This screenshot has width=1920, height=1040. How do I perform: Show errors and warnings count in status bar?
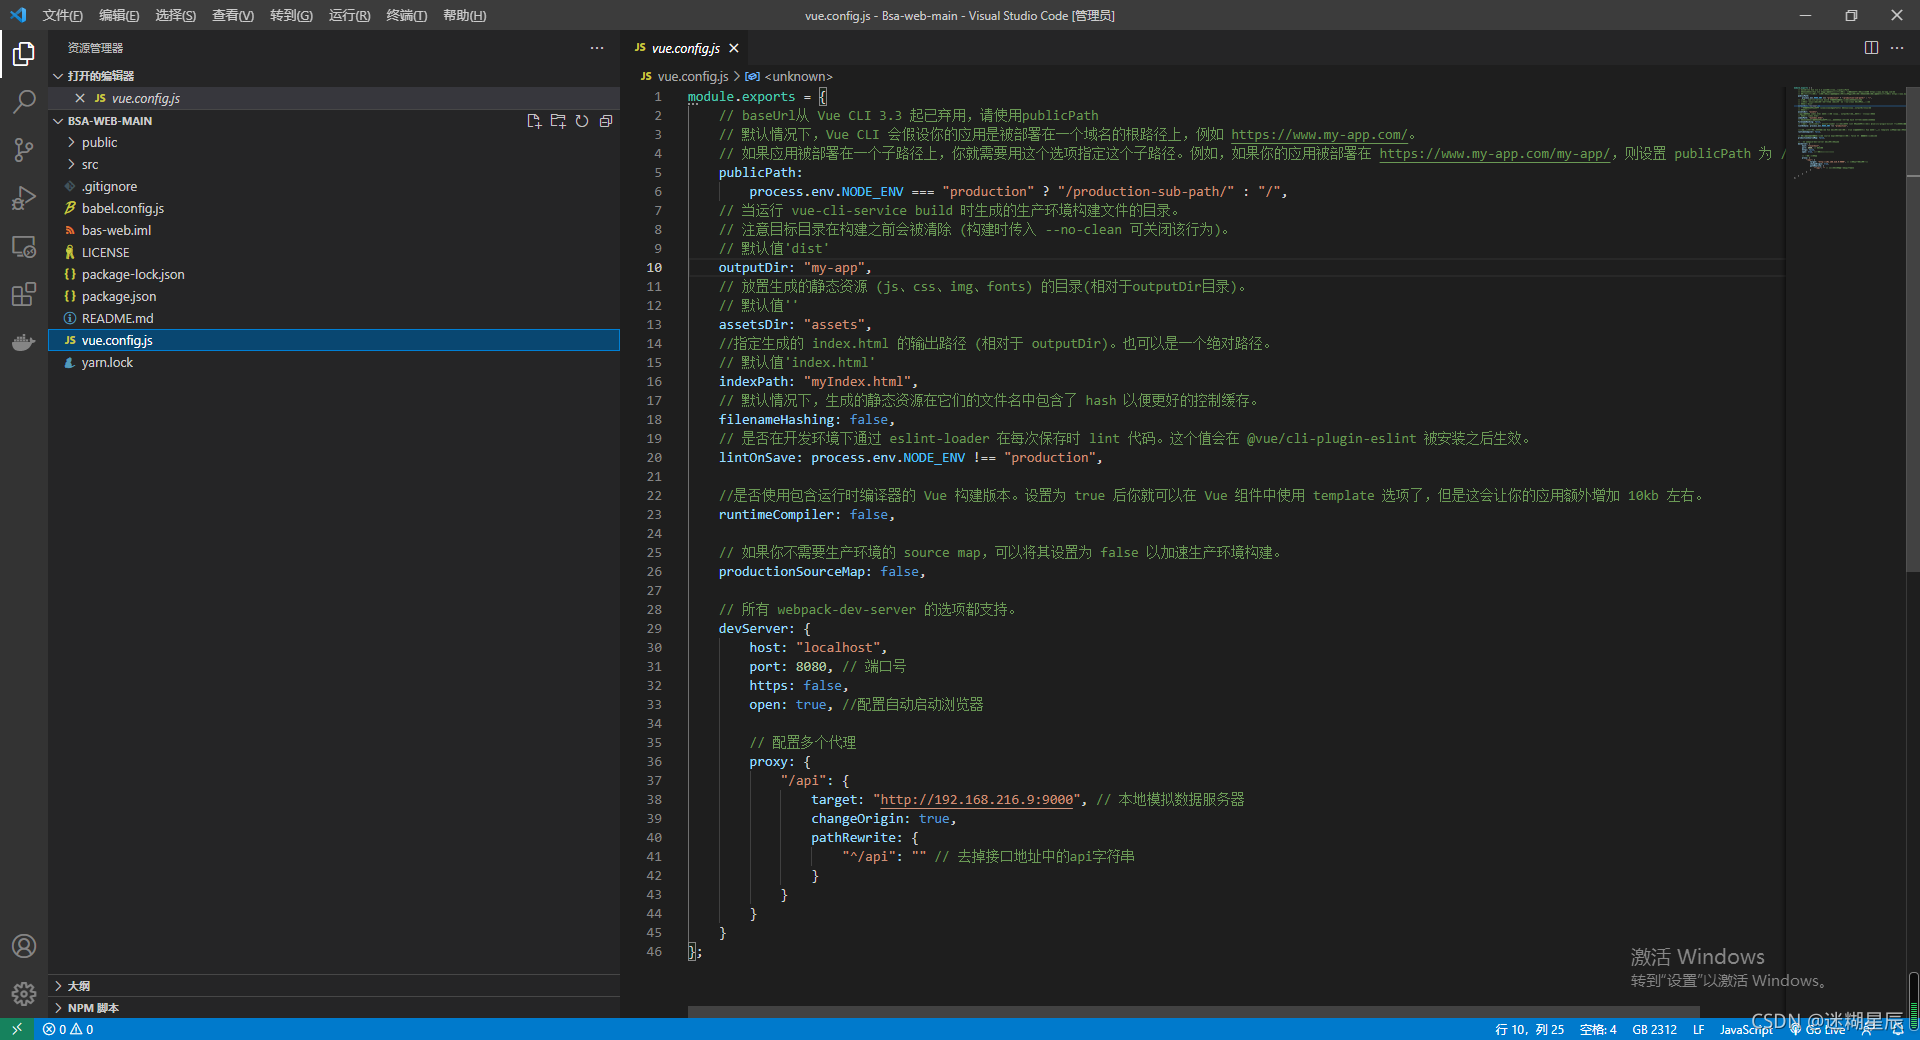click(68, 1029)
